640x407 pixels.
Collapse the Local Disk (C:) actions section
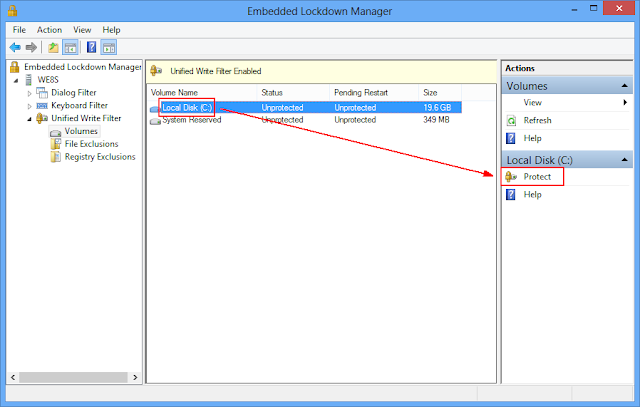pos(624,160)
